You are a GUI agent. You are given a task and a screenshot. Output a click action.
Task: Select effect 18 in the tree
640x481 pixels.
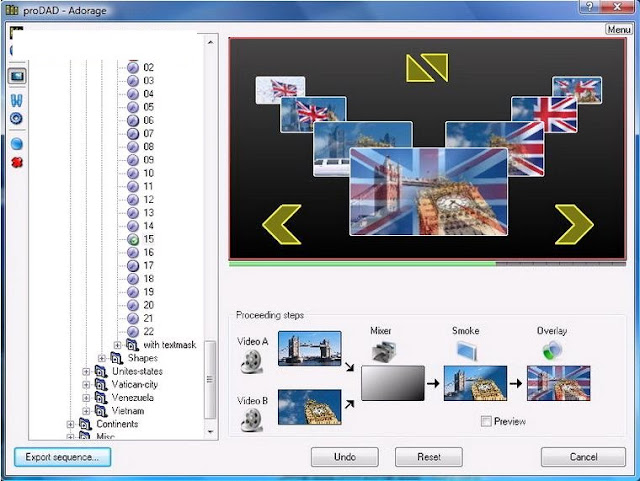(x=141, y=278)
